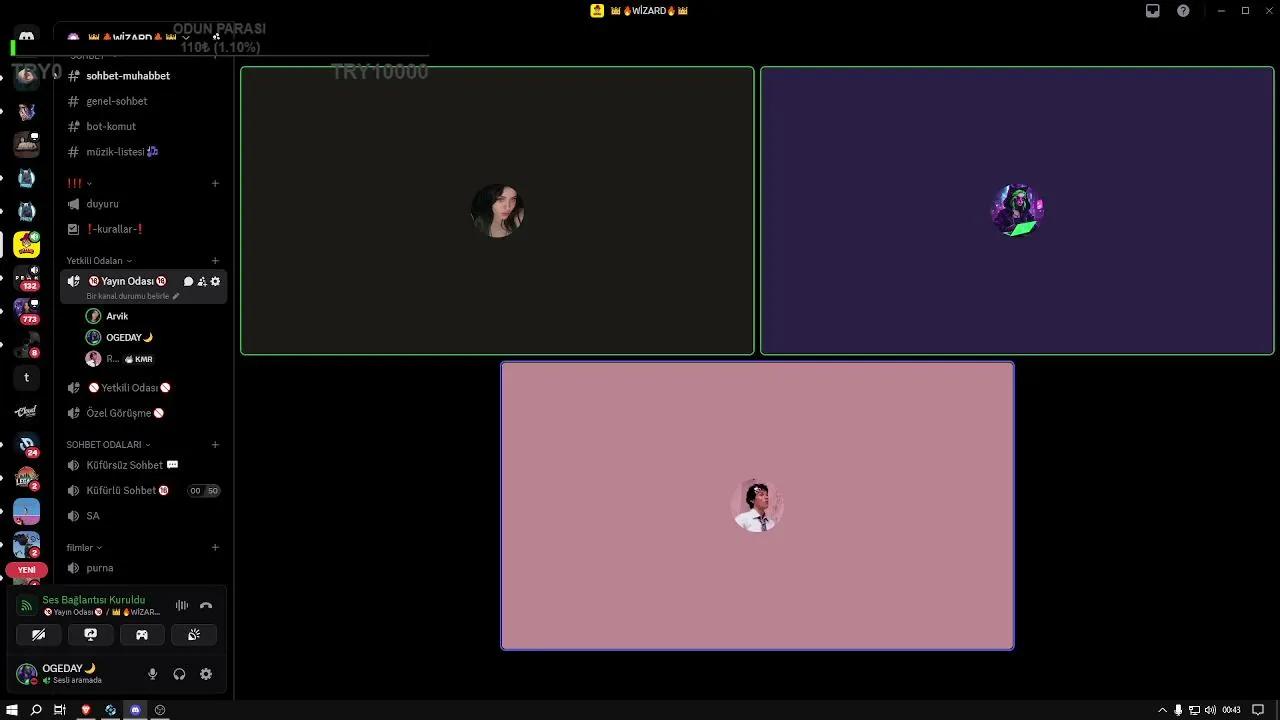The height and width of the screenshot is (720, 1280).
Task: Open Windows notification center
Action: click(x=1258, y=710)
